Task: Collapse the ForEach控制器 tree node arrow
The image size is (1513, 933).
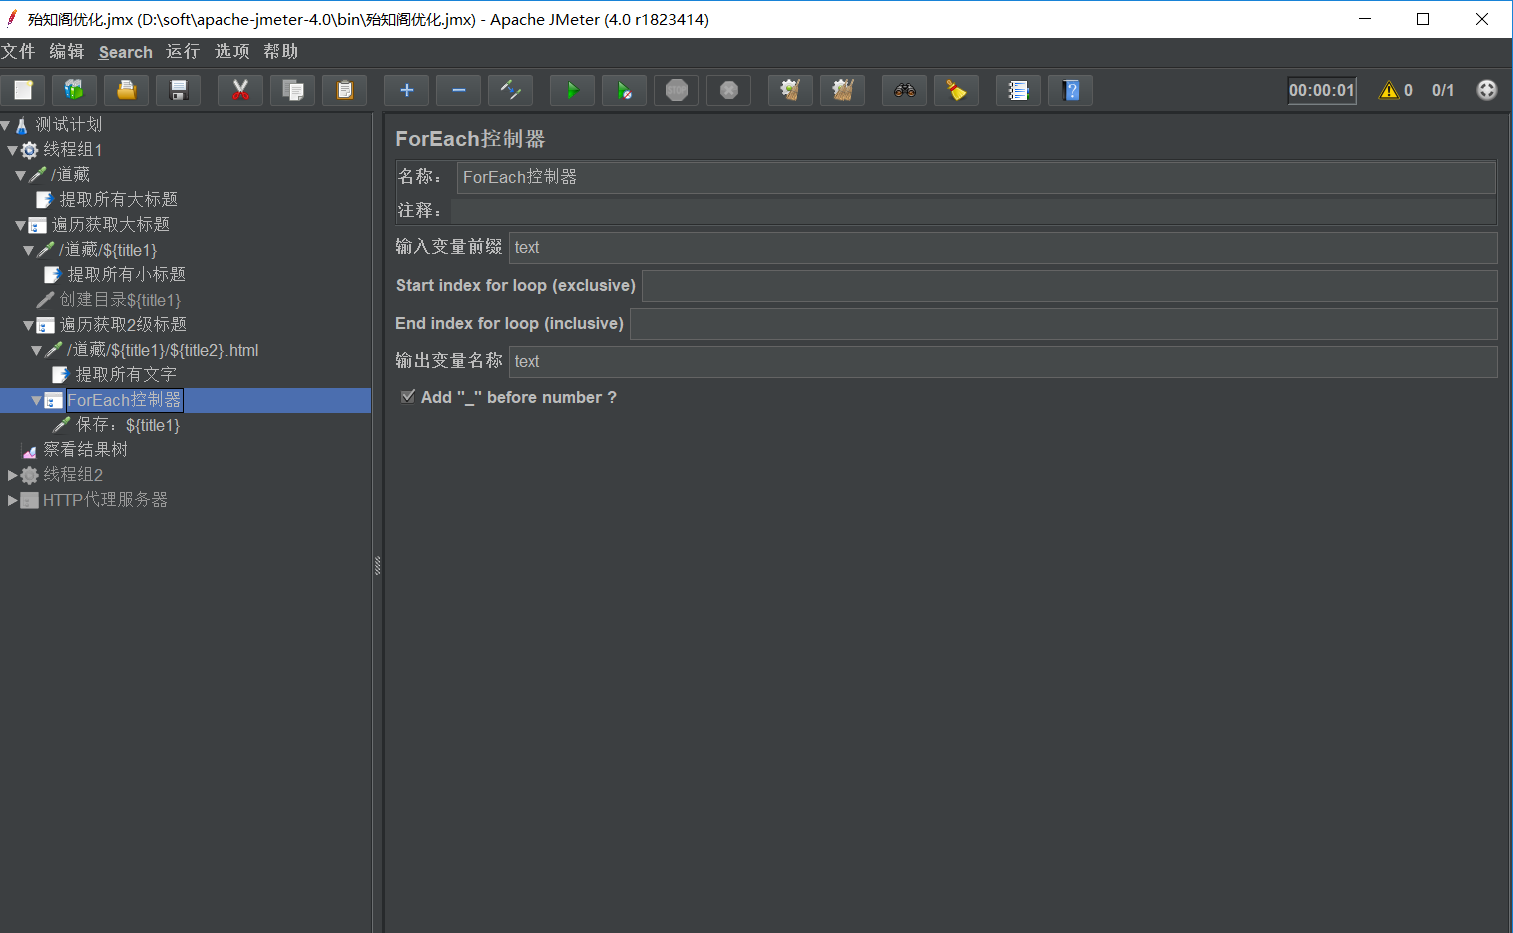Action: 36,400
